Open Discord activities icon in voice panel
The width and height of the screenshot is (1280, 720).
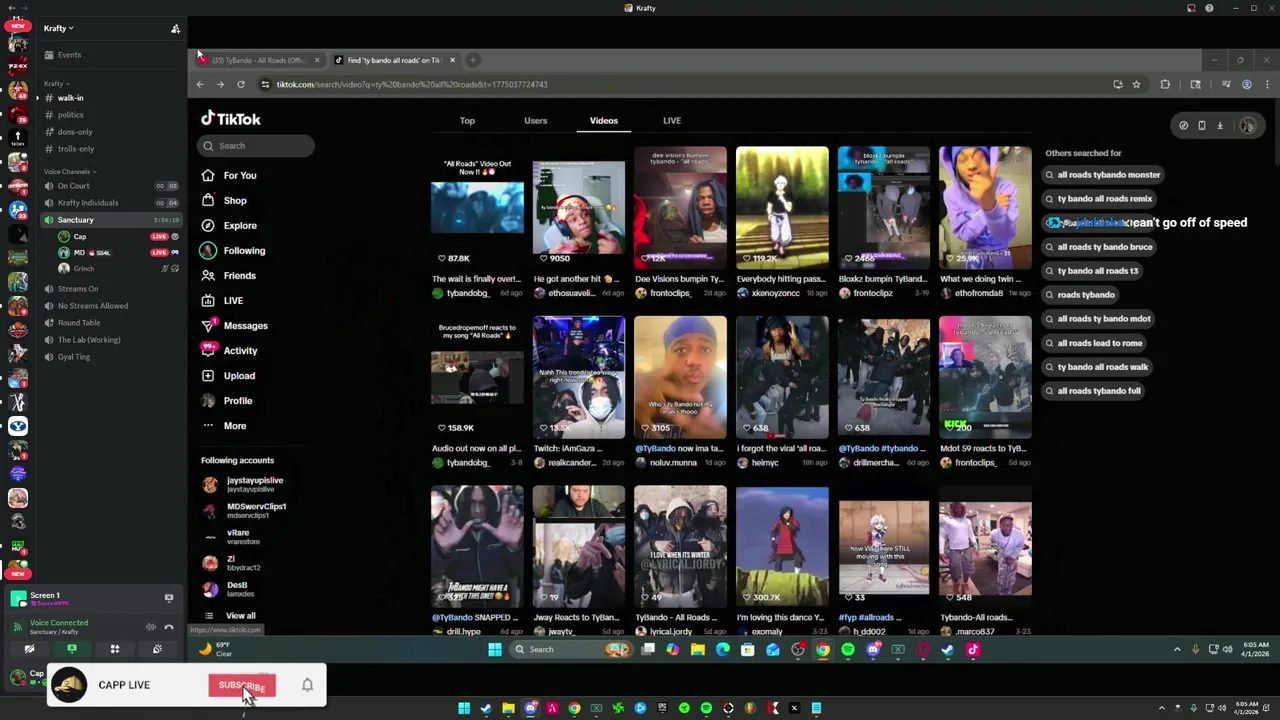click(x=114, y=649)
